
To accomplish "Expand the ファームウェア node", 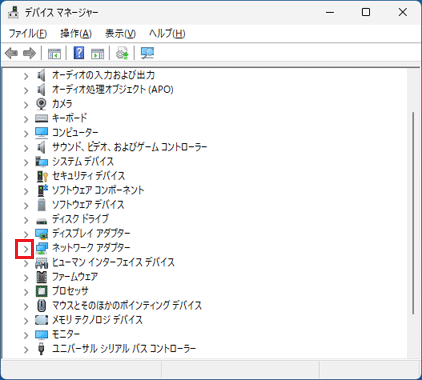I will (x=26, y=278).
